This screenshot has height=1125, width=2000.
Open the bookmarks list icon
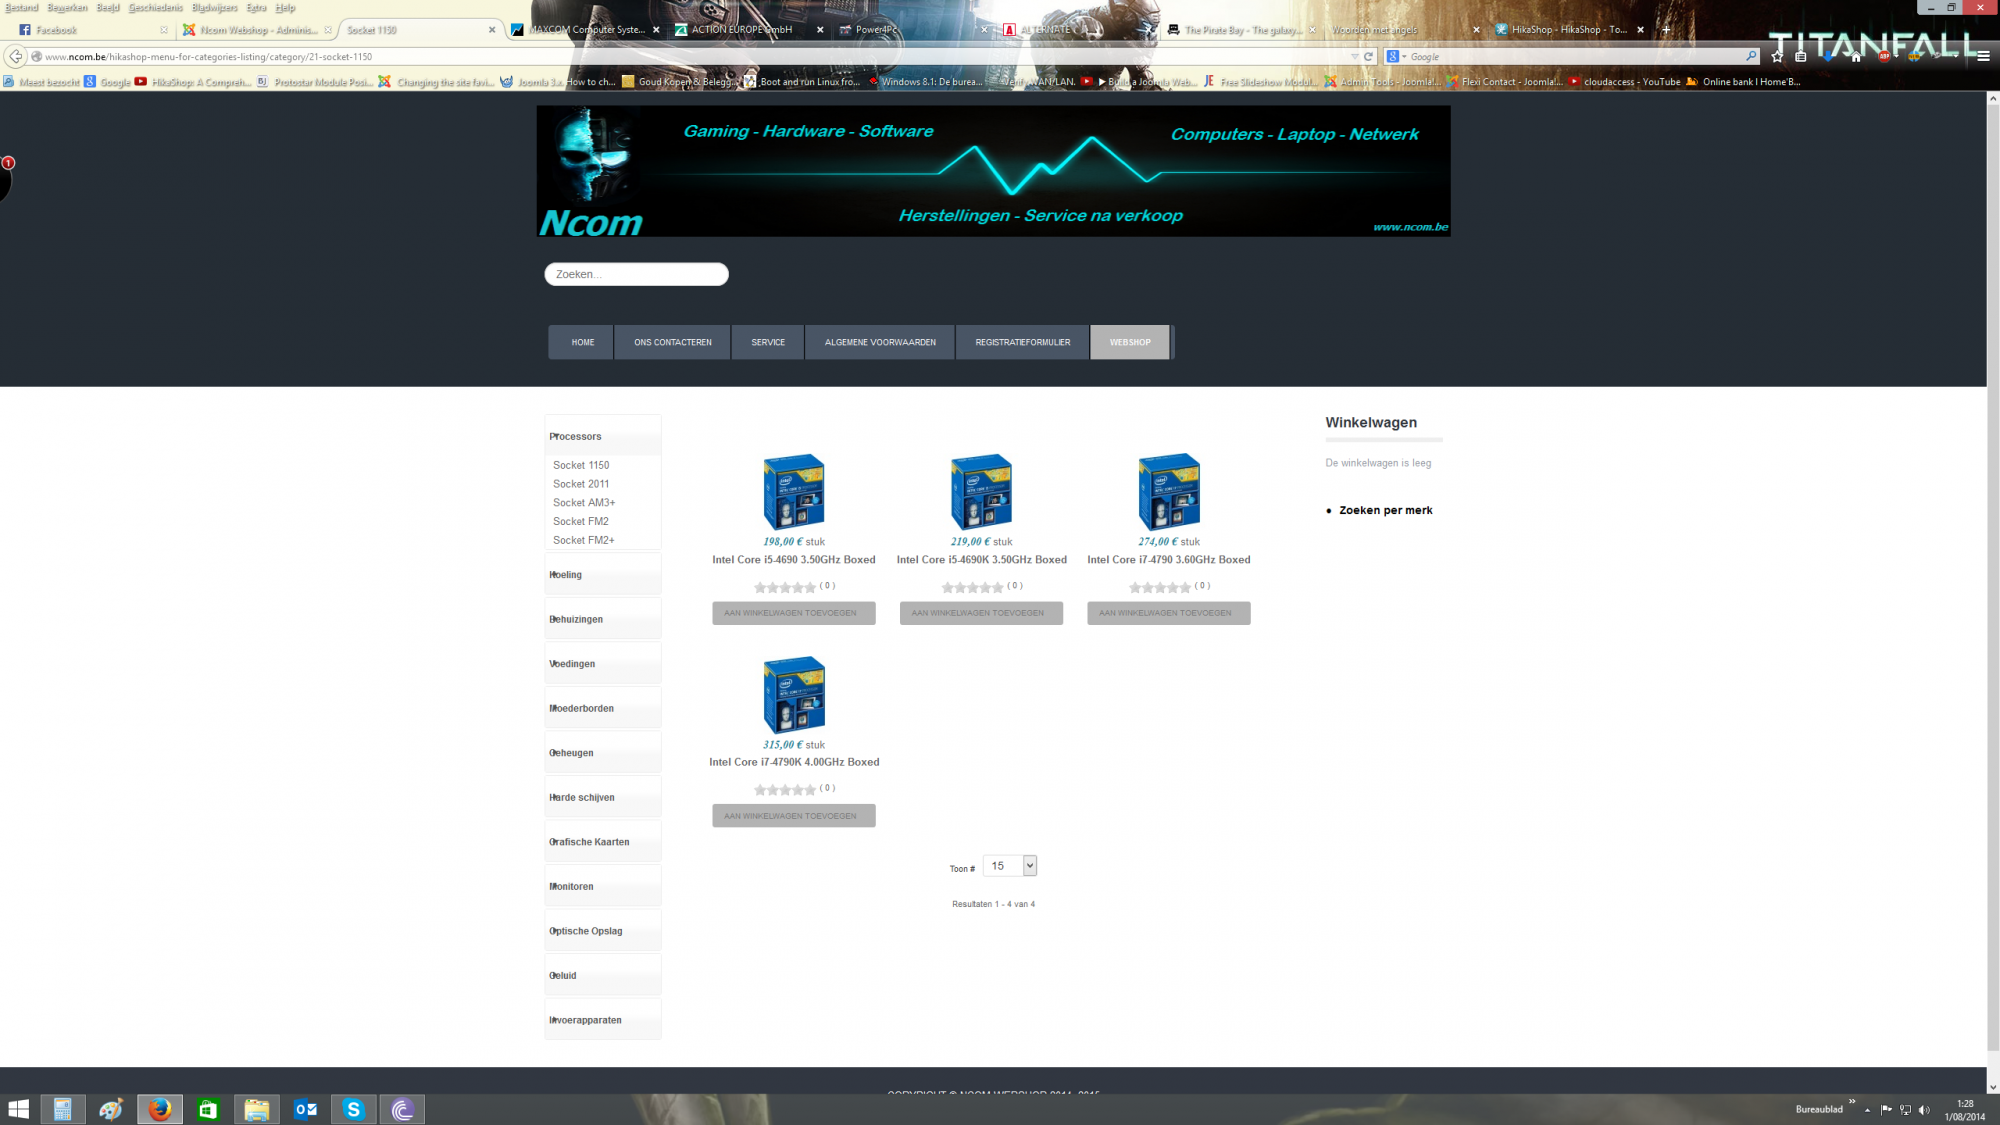(x=1801, y=57)
